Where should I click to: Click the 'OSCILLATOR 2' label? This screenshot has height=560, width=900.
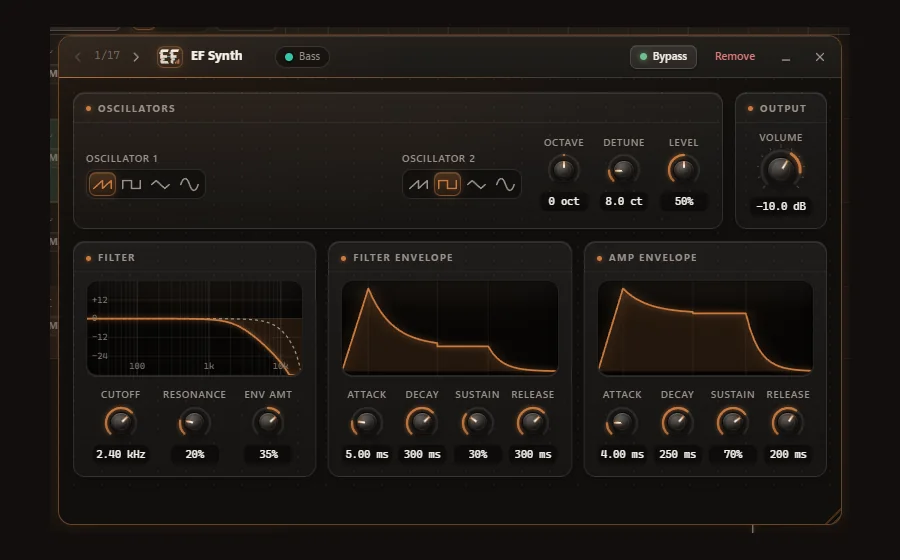(x=439, y=158)
